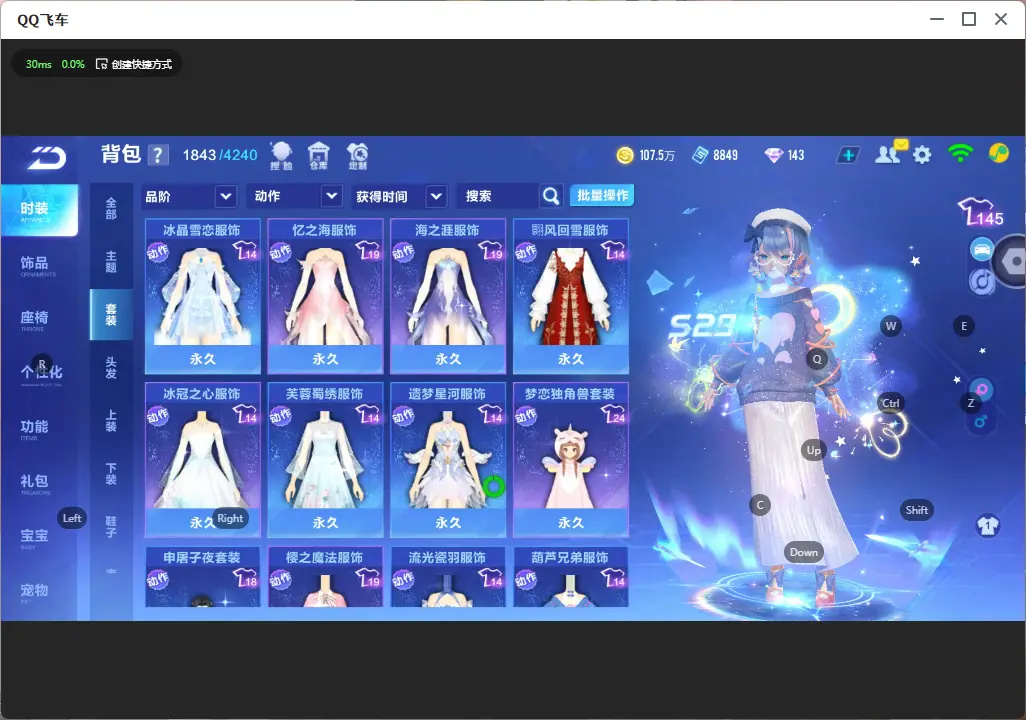Click the 1843/4240 backpack capacity count
The height and width of the screenshot is (720, 1026).
[x=220, y=155]
